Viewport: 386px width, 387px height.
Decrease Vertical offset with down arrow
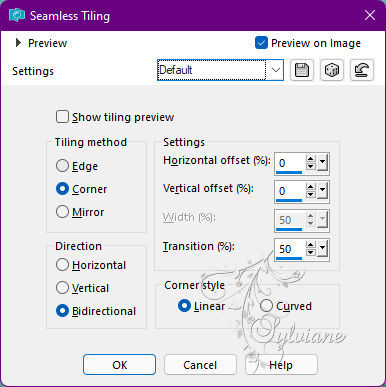[311, 195]
